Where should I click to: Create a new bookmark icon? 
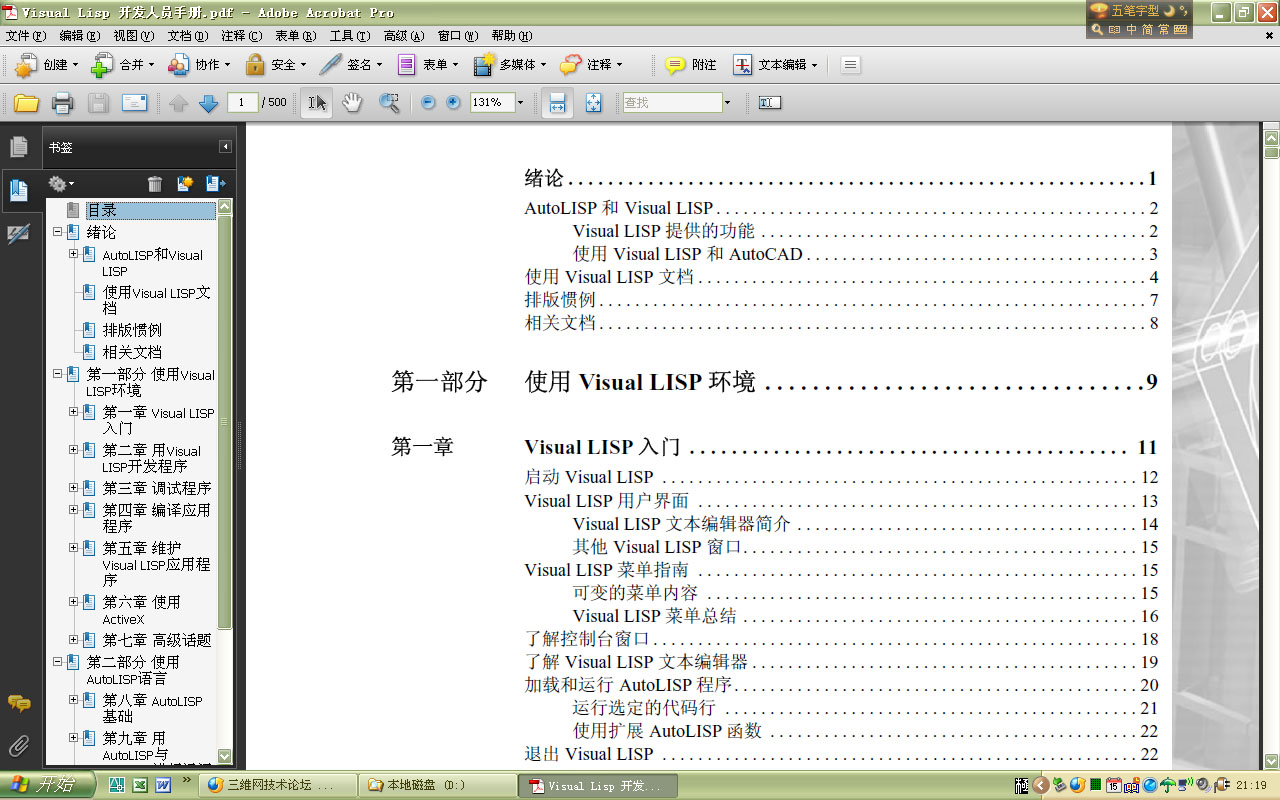tap(185, 183)
